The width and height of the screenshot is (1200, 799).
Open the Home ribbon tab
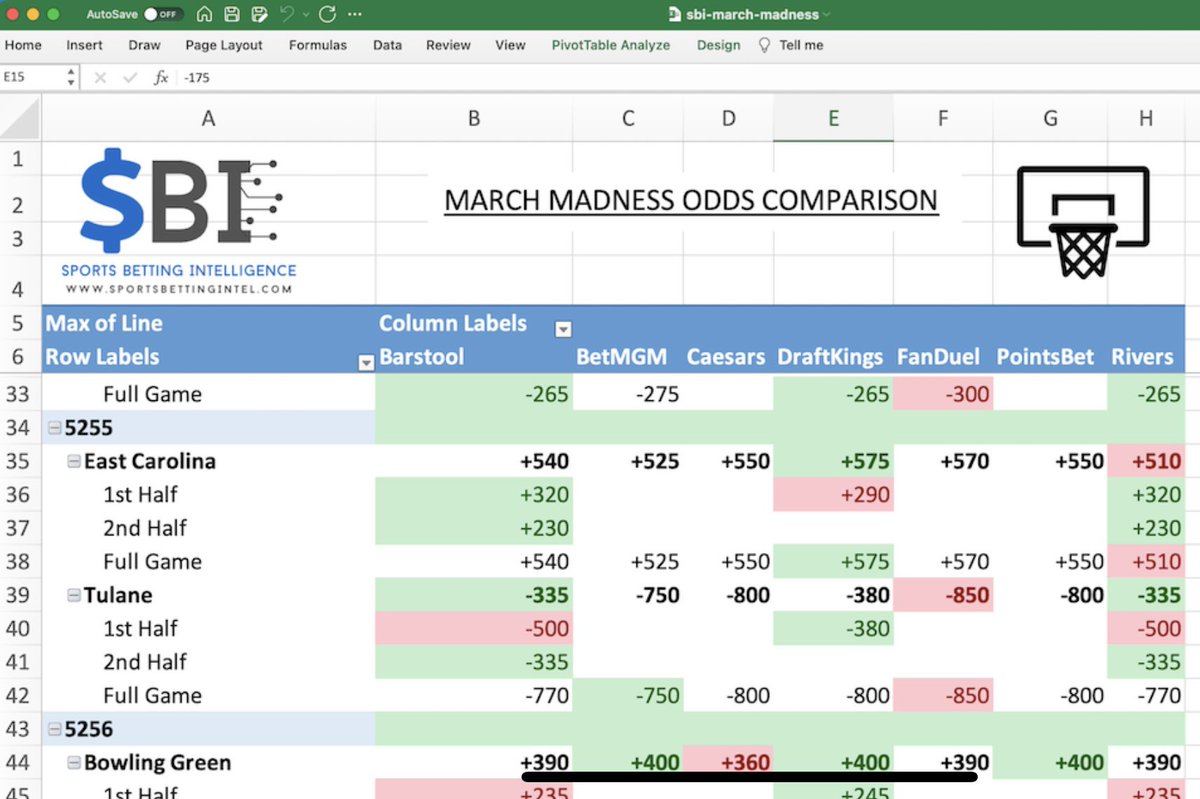(x=23, y=45)
